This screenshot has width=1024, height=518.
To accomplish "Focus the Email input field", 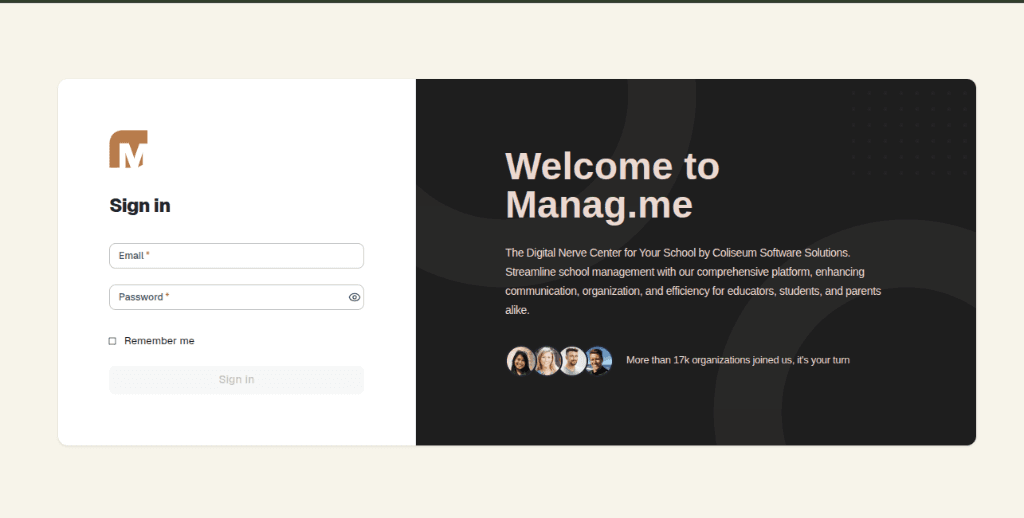I will (236, 255).
